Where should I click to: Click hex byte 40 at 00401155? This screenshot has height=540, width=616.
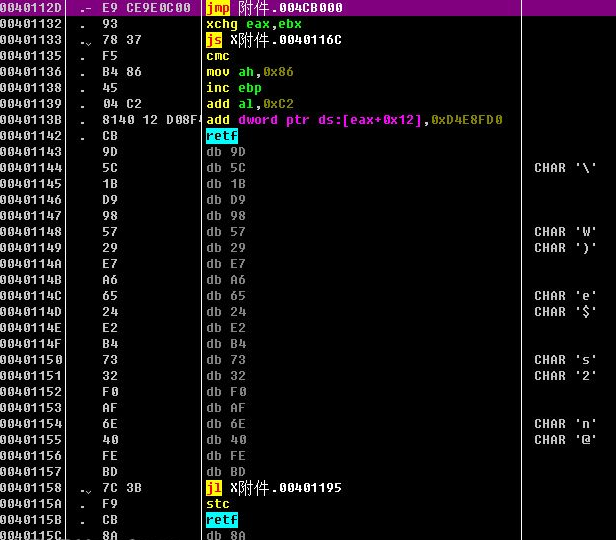click(110, 440)
